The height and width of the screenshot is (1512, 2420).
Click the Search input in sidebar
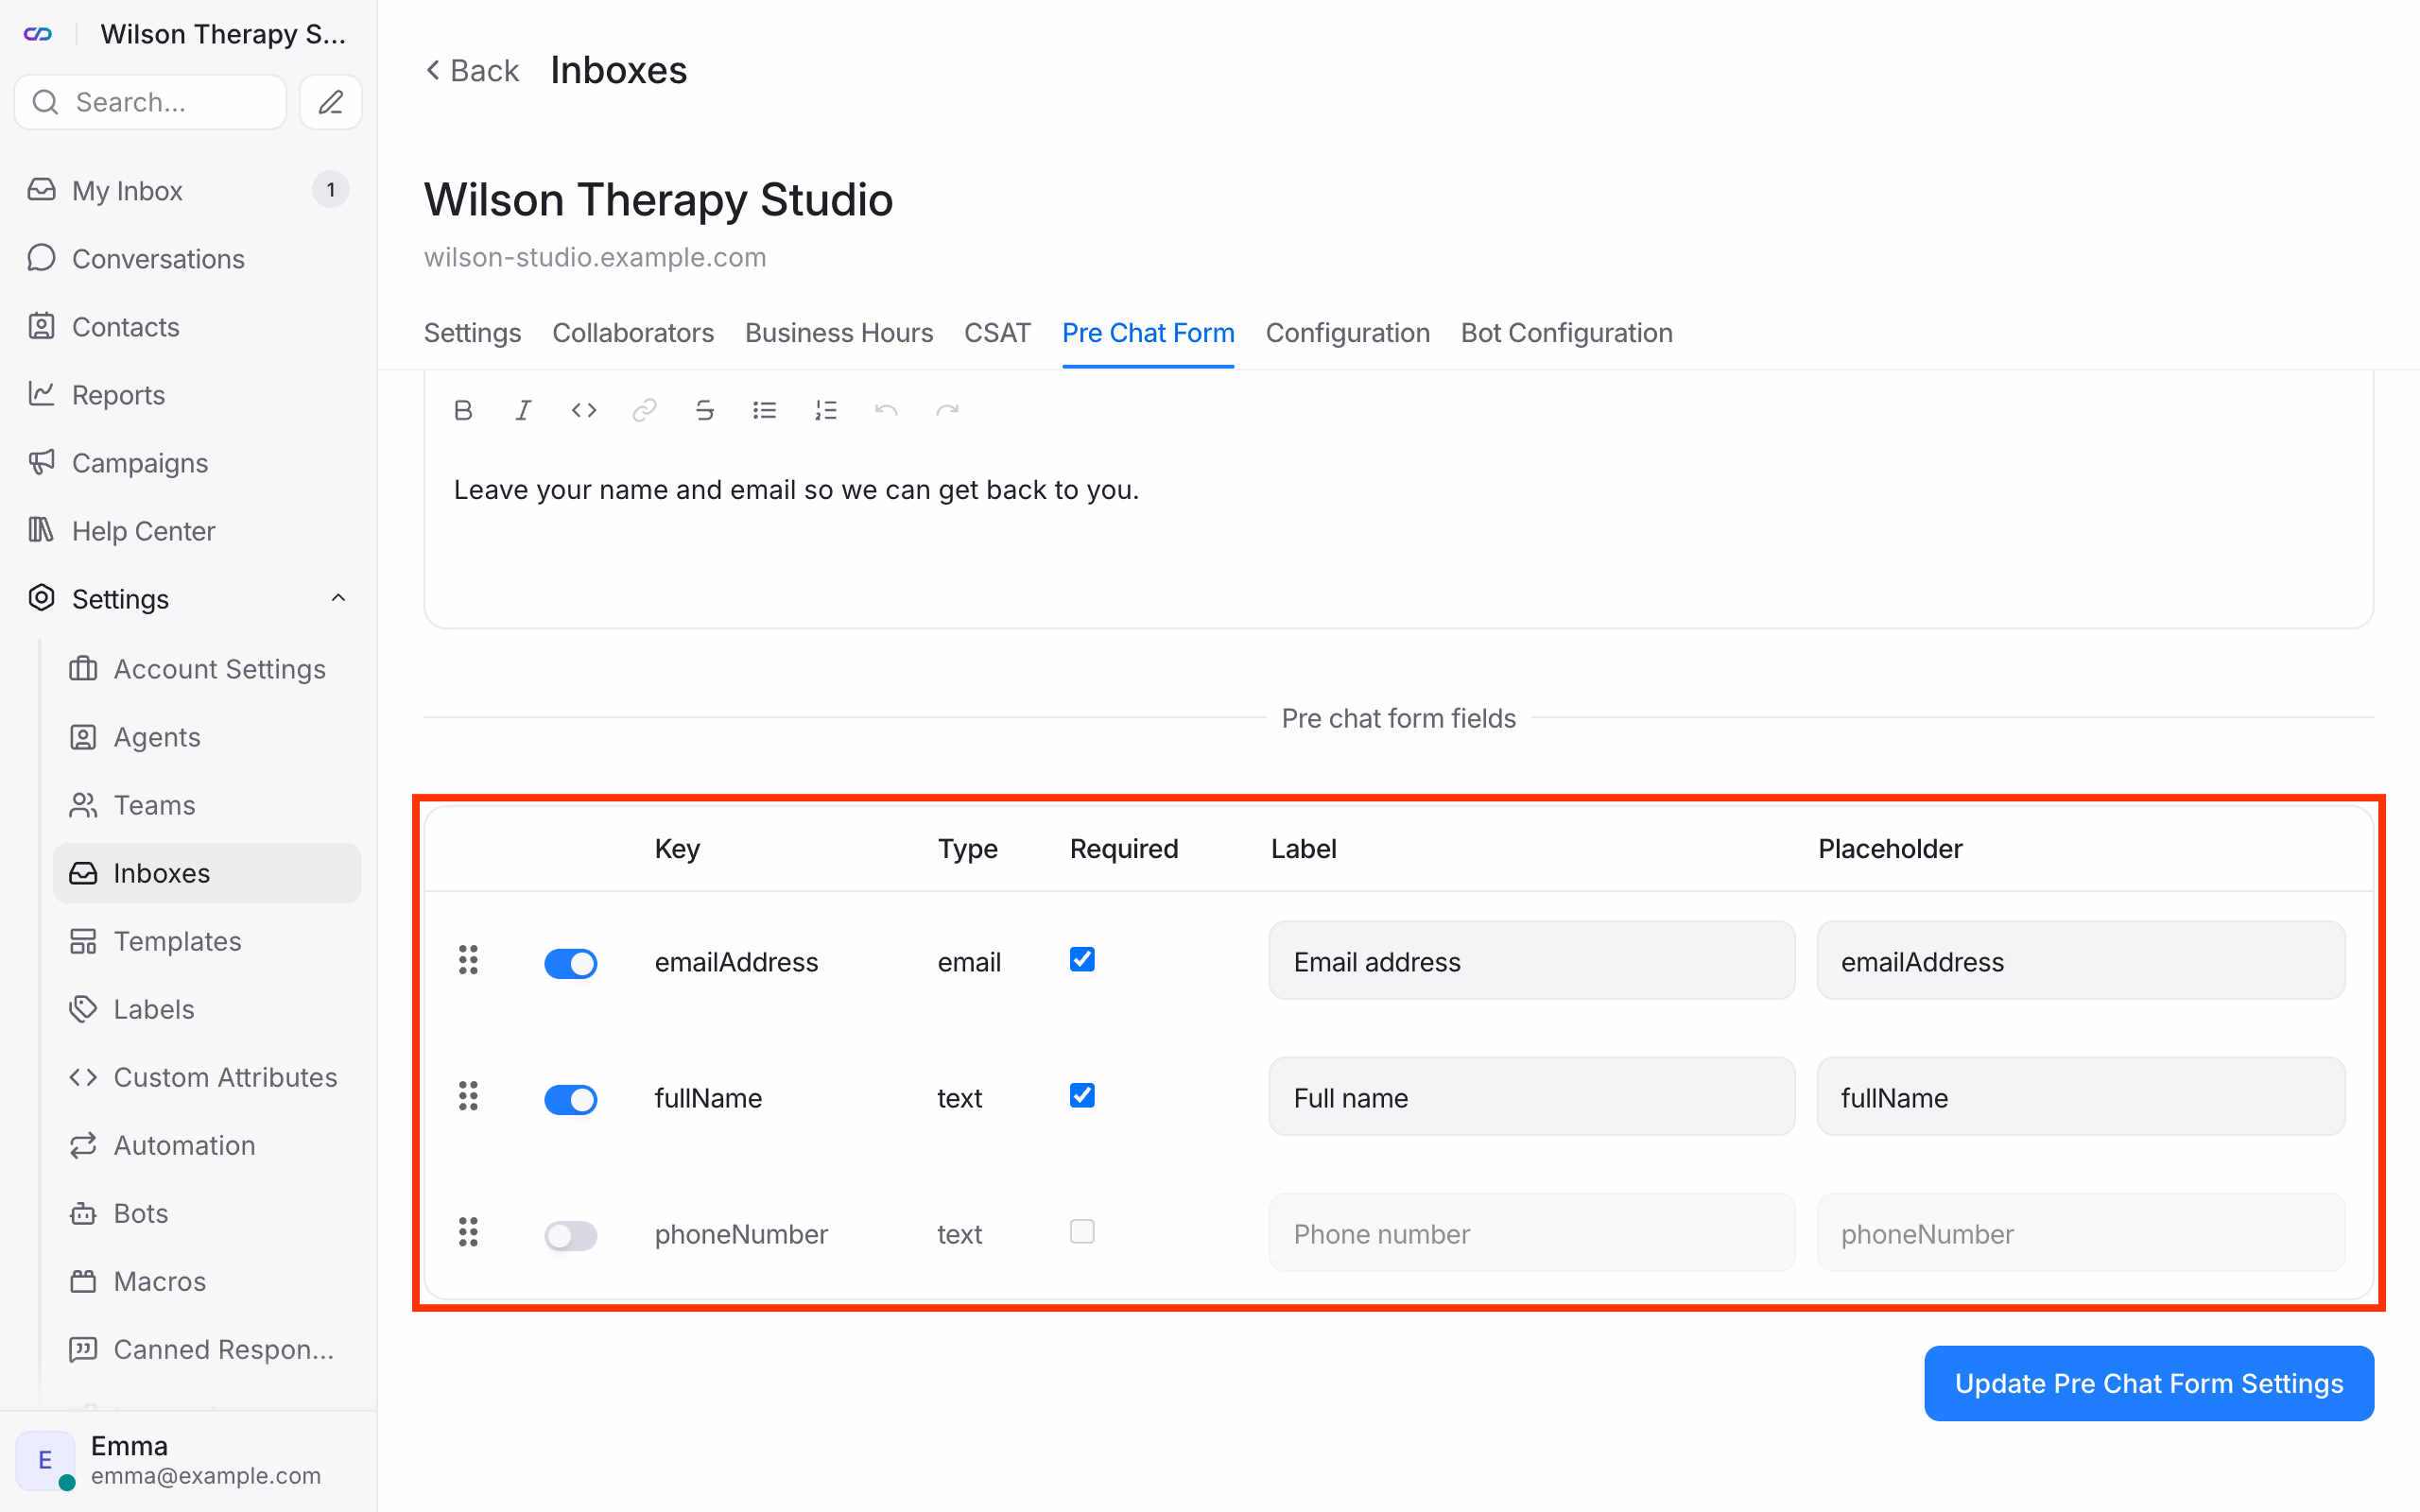pyautogui.click(x=151, y=102)
